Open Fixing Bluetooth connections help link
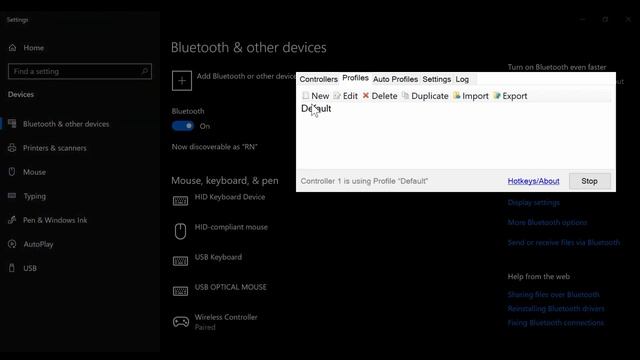 [556, 323]
